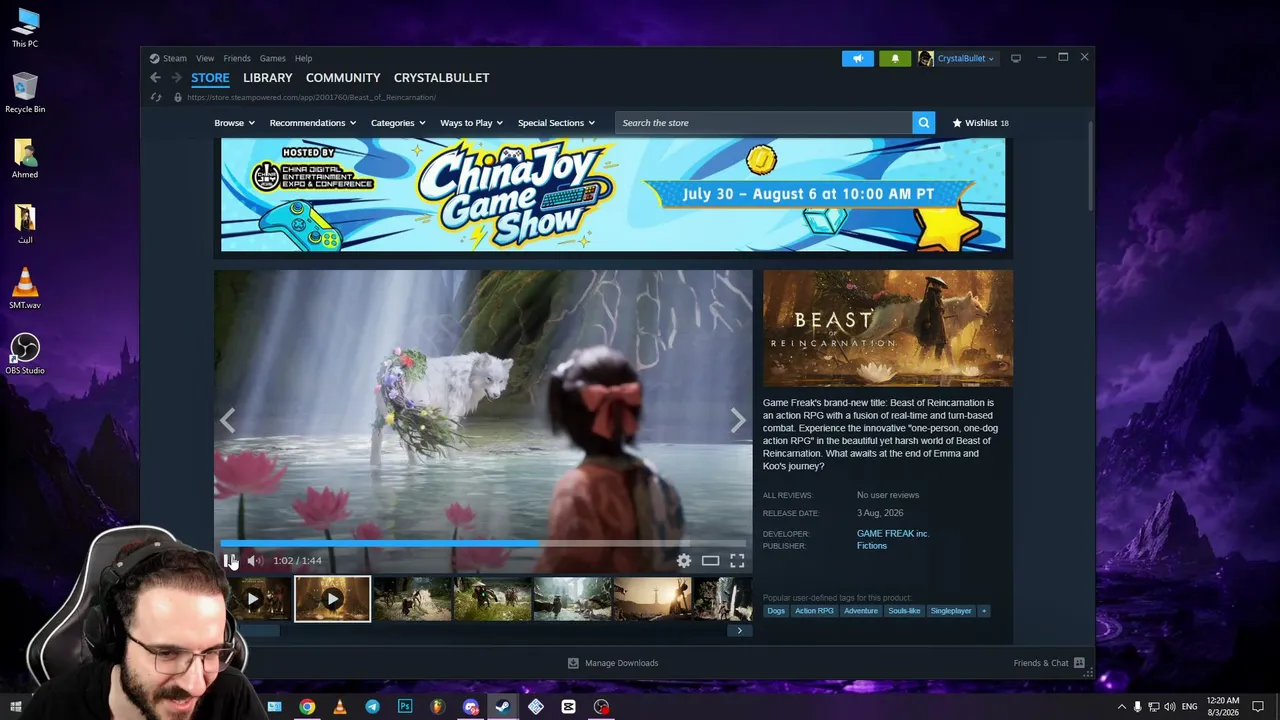Open the Friends menu
1280x720 pixels.
pos(237,58)
